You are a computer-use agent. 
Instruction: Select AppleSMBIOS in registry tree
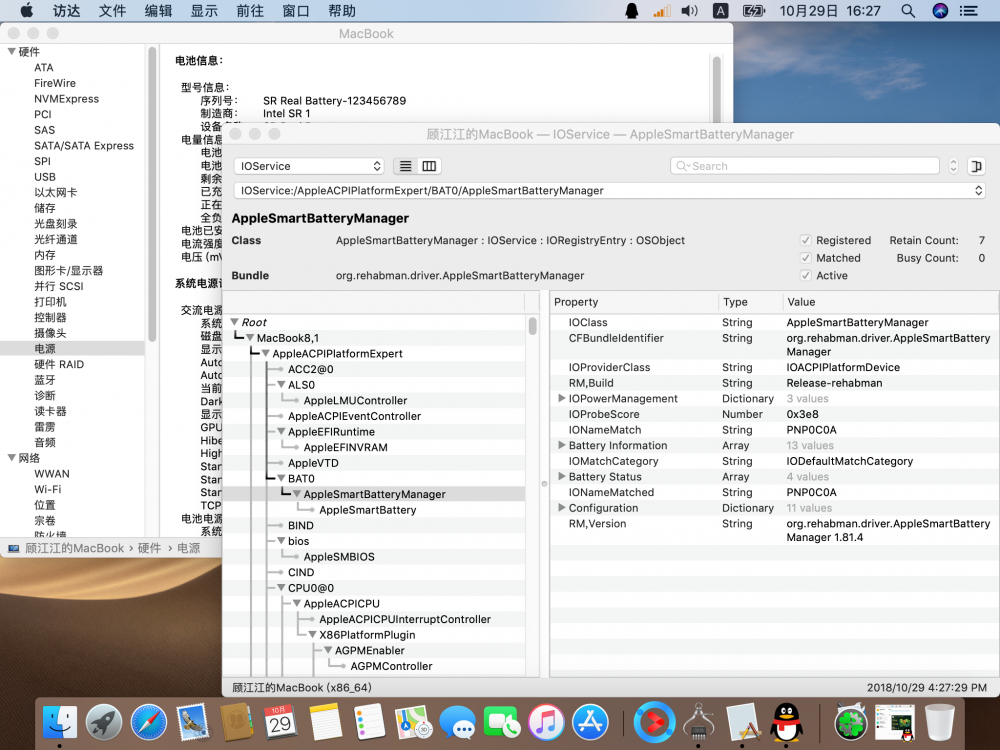click(339, 557)
